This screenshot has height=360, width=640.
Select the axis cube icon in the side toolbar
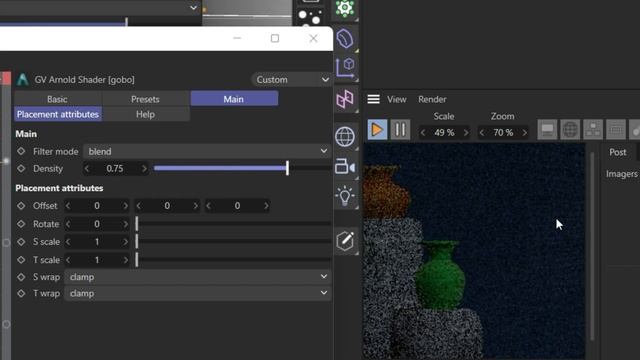pos(345,67)
